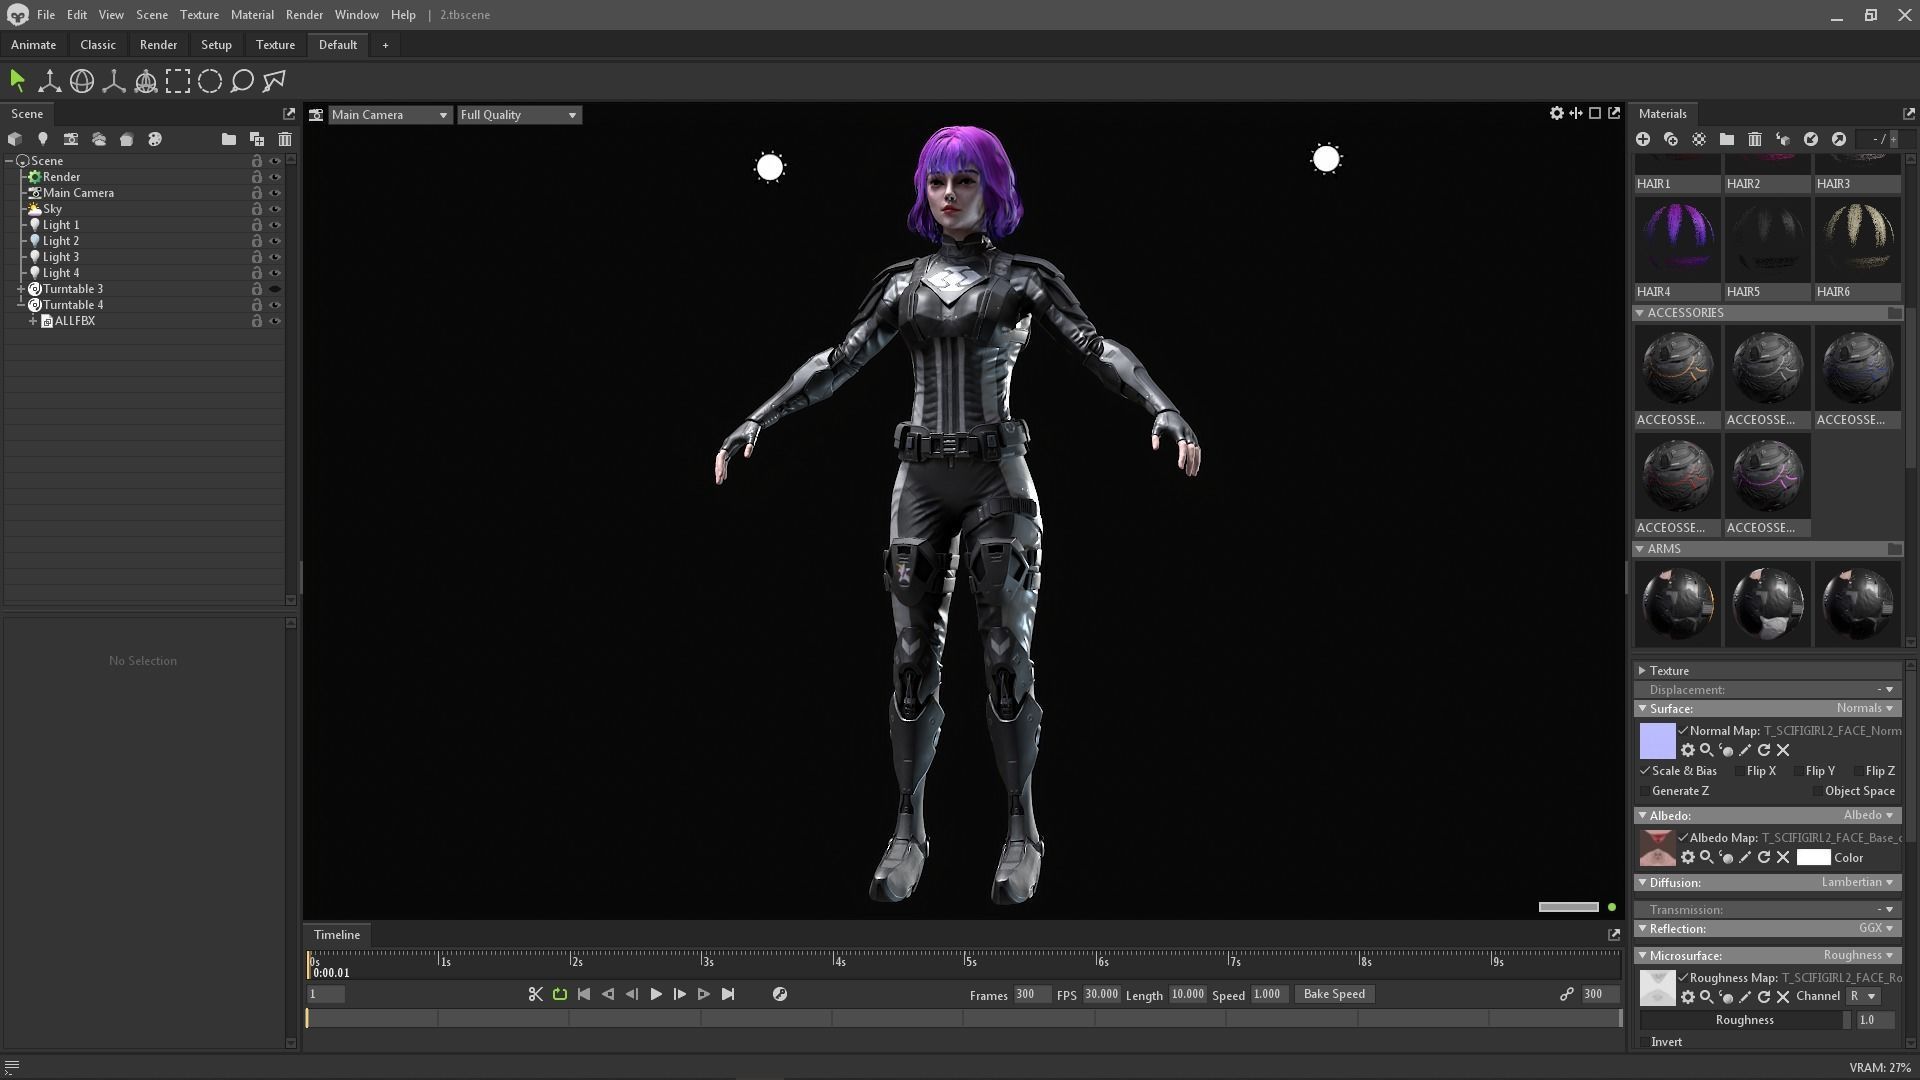Open Normal Map settings gear icon
Image resolution: width=1920 pixels, height=1080 pixels.
pyautogui.click(x=1688, y=750)
